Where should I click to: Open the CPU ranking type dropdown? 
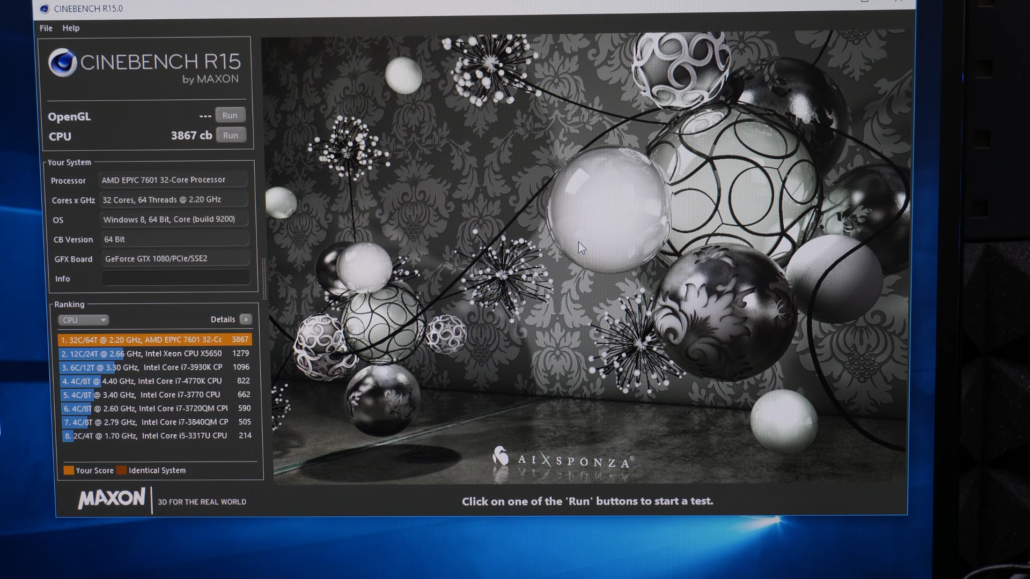pyautogui.click(x=83, y=320)
